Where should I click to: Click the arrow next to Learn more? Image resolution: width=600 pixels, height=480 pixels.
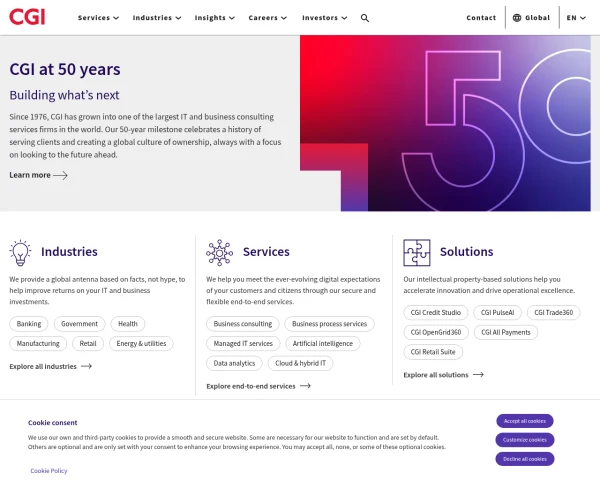tap(61, 175)
